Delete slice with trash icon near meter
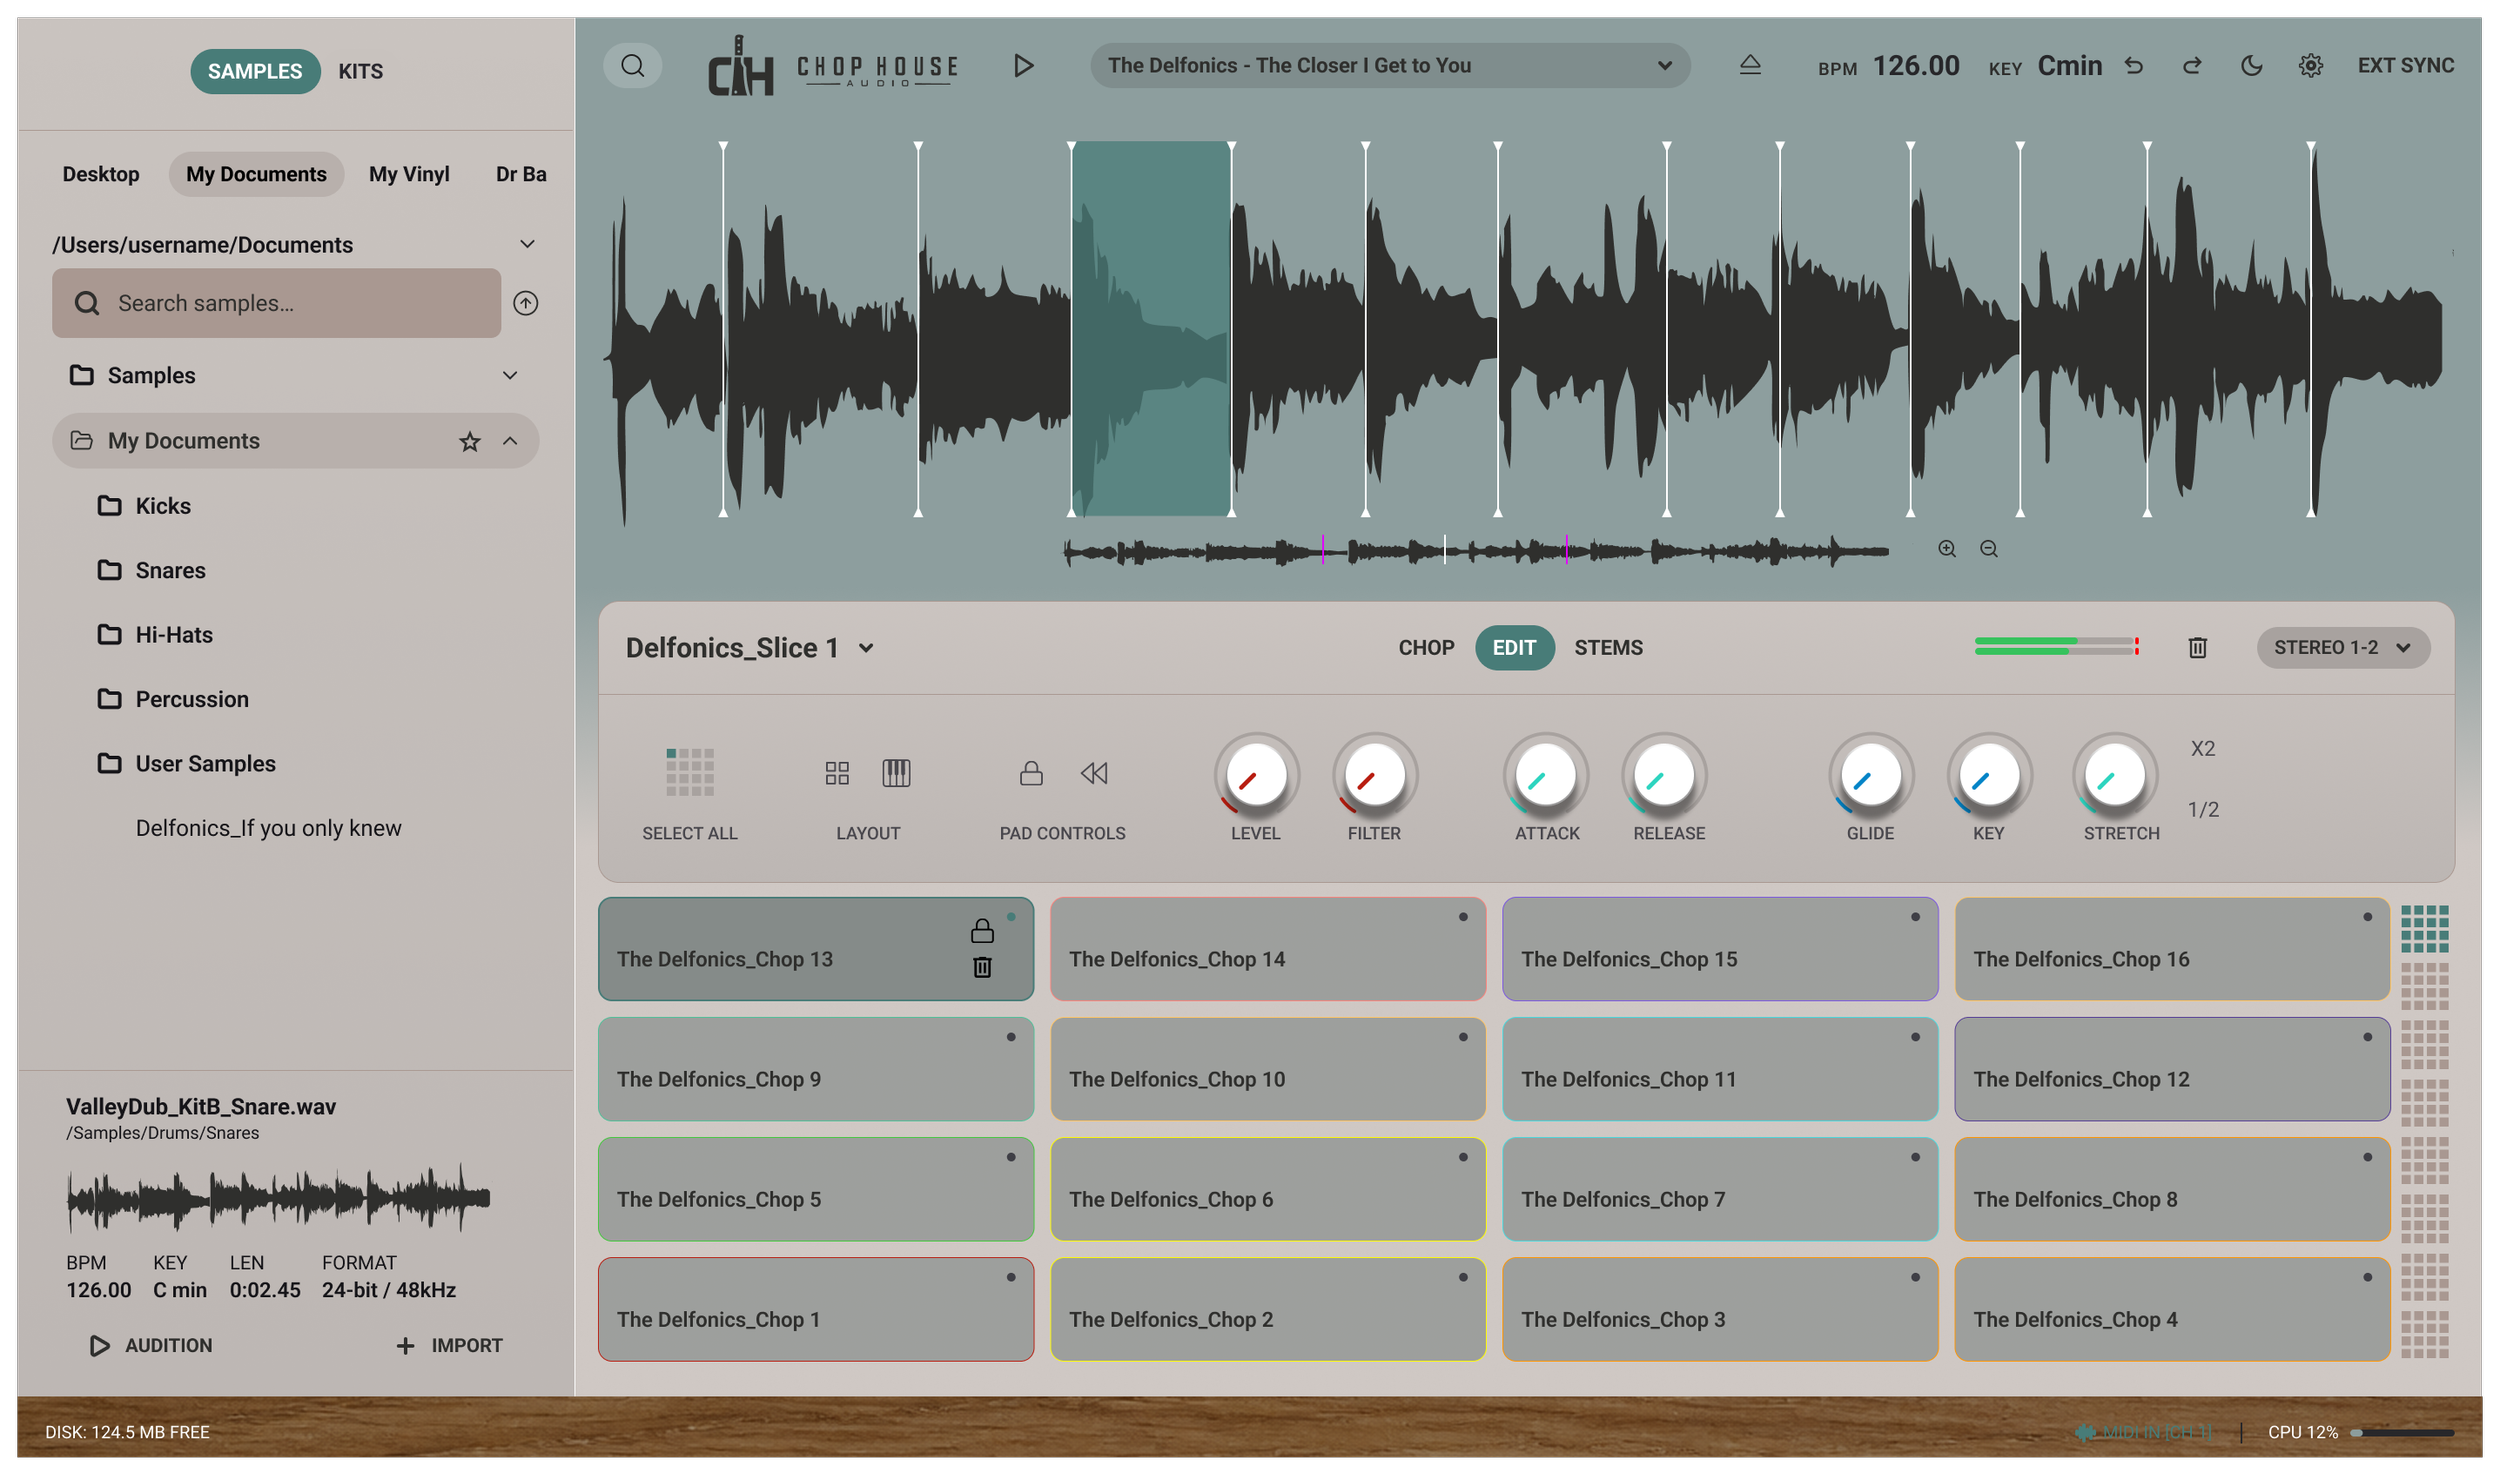Image resolution: width=2500 pixels, height=1475 pixels. (x=2197, y=648)
